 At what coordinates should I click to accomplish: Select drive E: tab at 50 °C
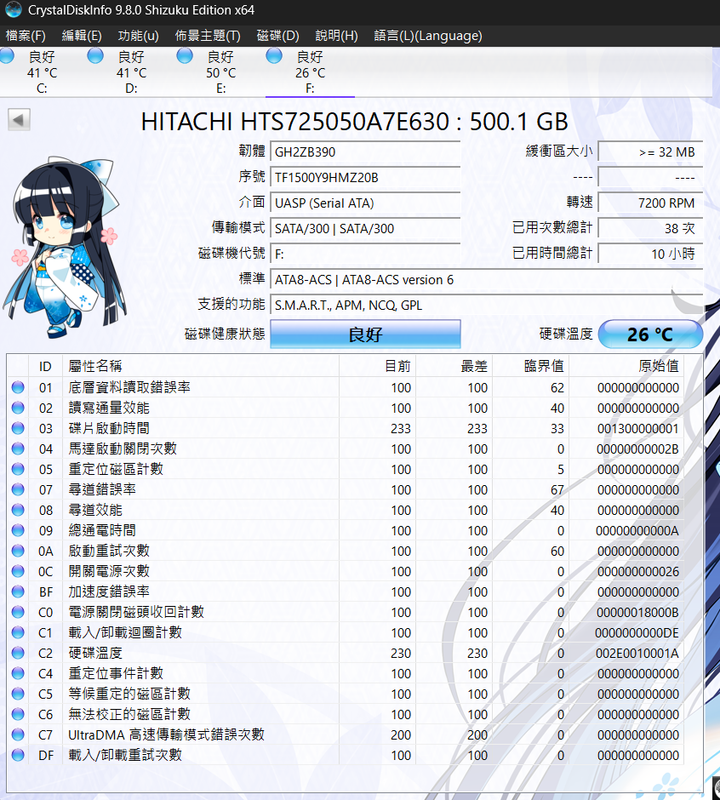[x=220, y=71]
